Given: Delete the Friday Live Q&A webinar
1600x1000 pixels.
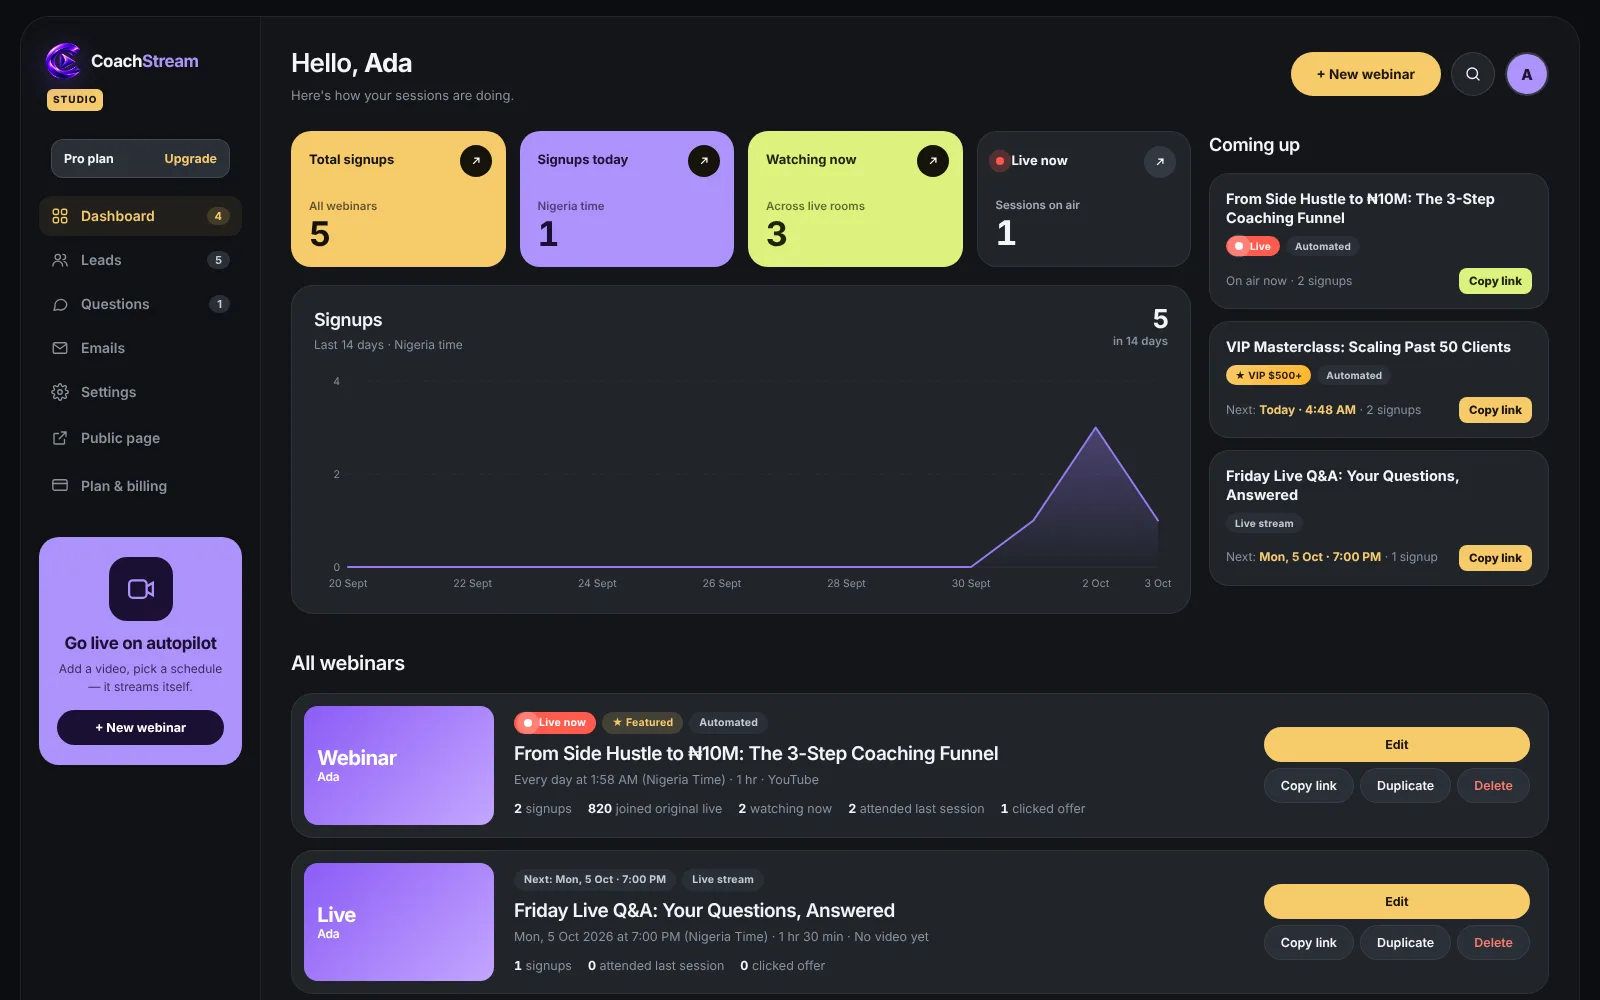Looking at the screenshot, I should (x=1493, y=943).
